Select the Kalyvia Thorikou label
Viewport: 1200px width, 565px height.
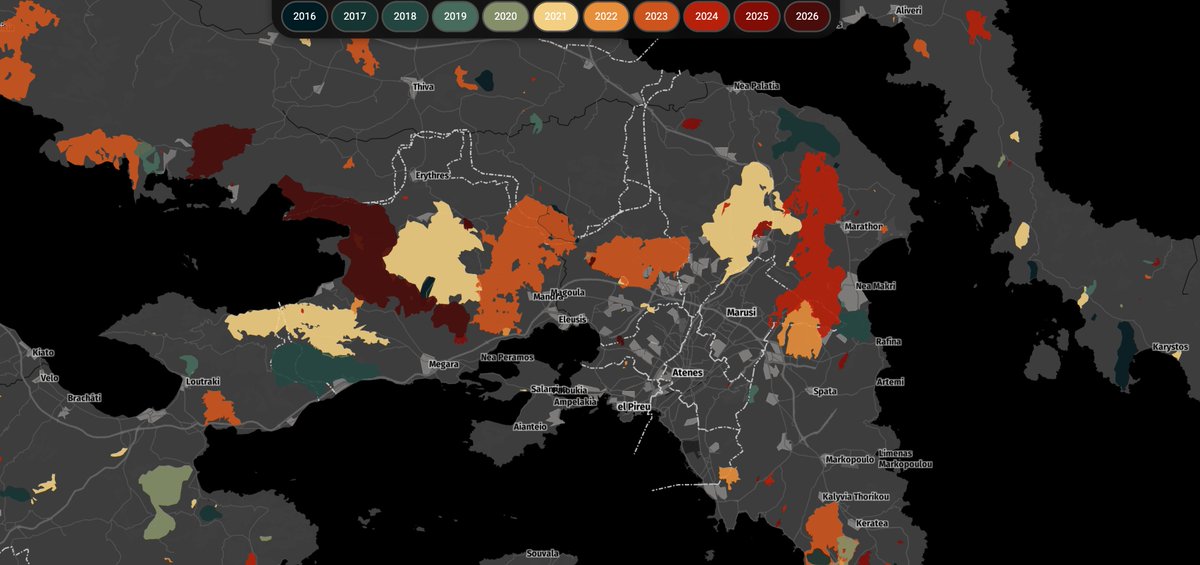click(855, 497)
